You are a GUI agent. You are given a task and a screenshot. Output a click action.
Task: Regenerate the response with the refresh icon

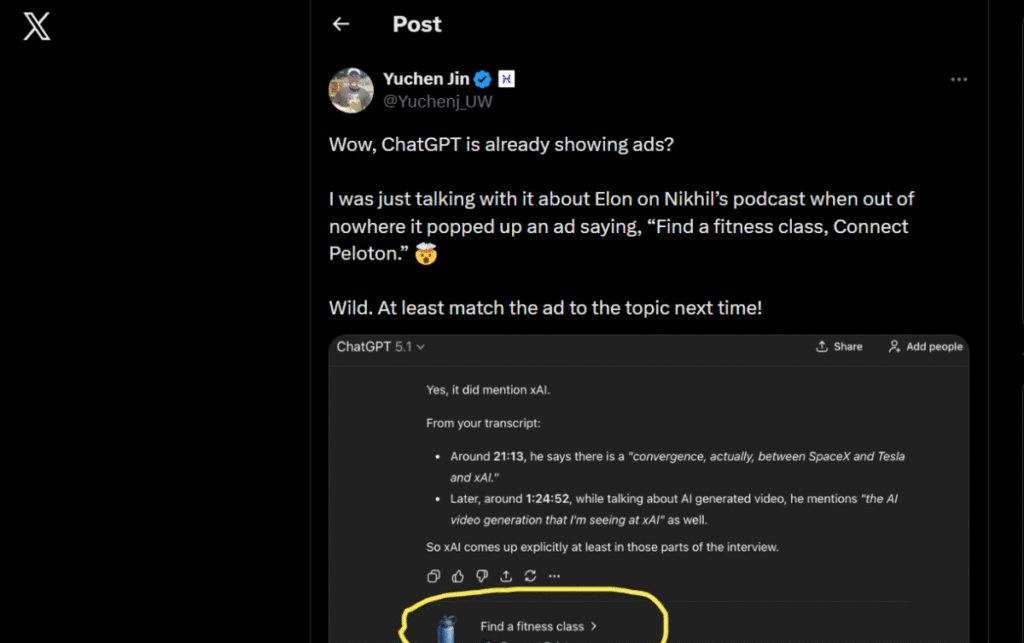529,576
